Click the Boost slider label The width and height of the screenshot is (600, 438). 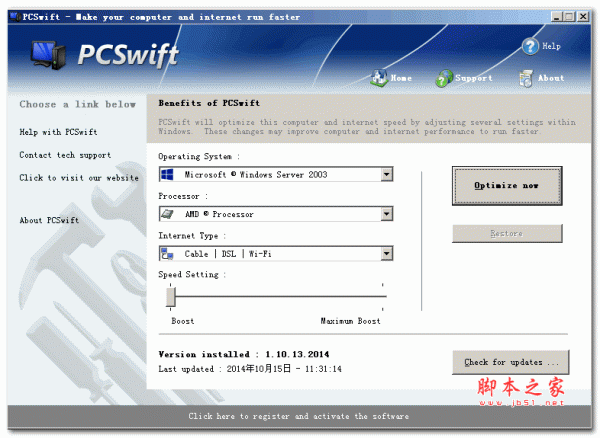[x=183, y=321]
